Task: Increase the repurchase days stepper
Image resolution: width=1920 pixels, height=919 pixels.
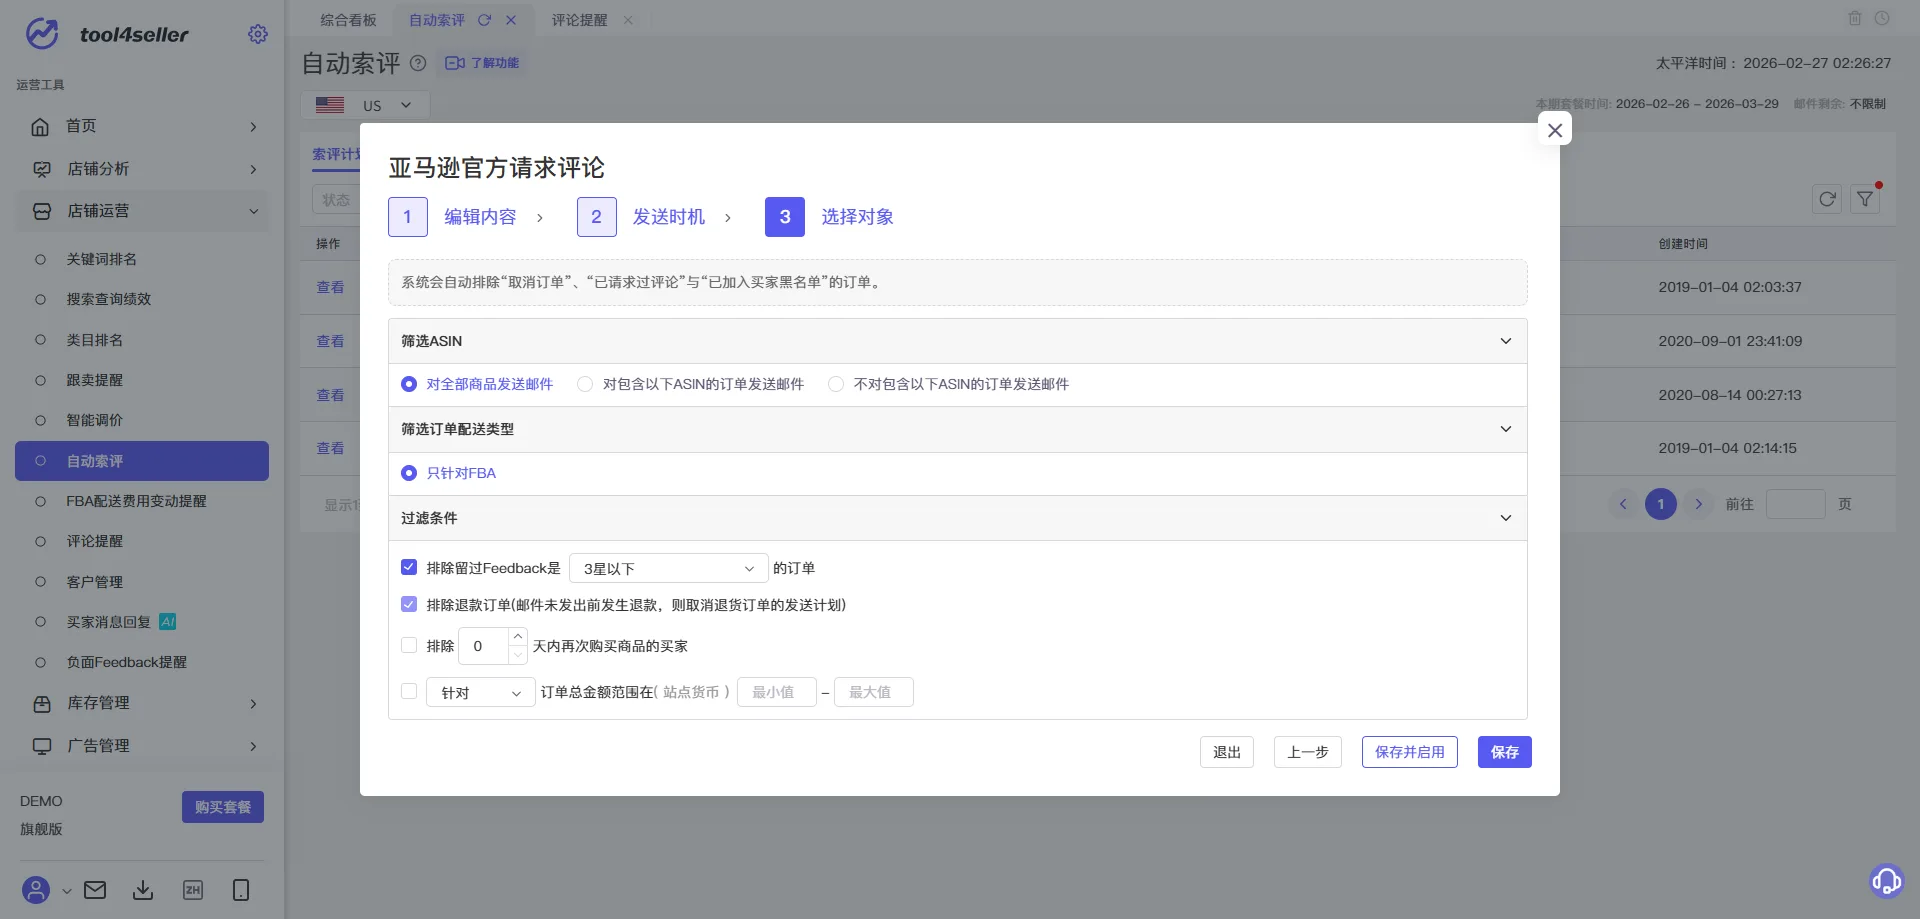Action: tap(517, 636)
